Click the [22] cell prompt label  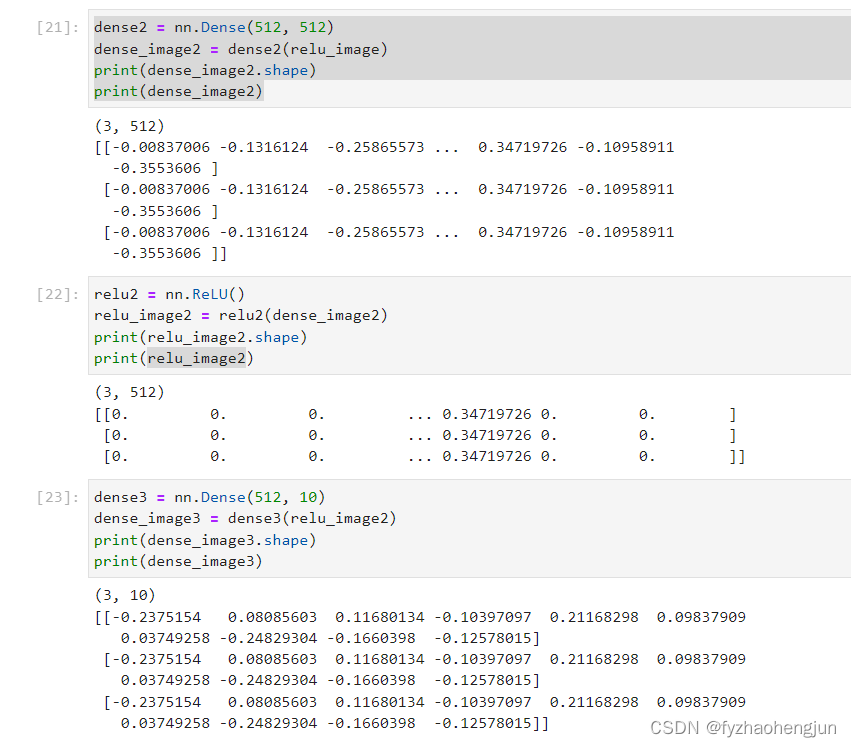[x=58, y=294]
